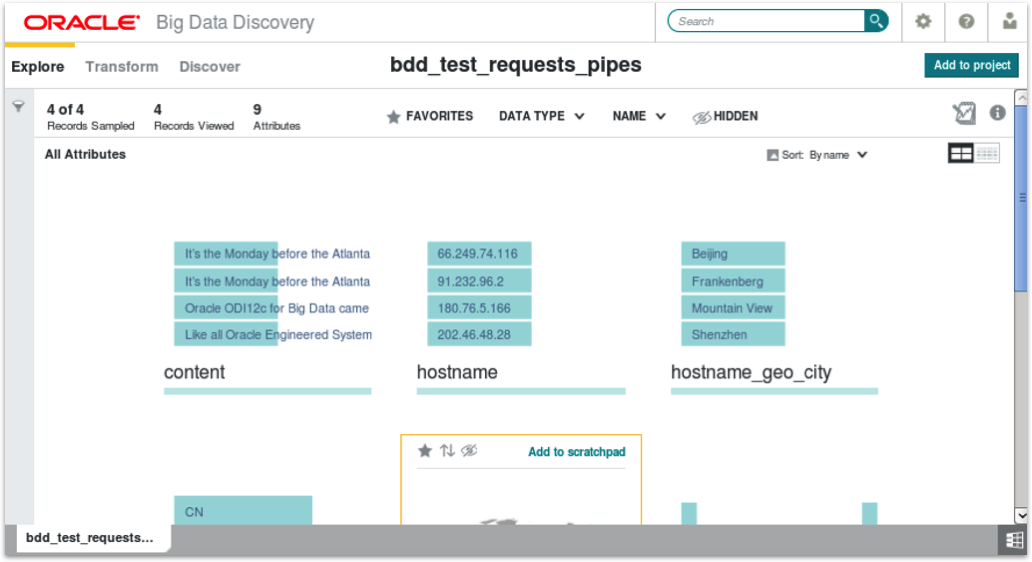Select the Oracle ODI12c for Big Data bar
The width and height of the screenshot is (1032, 562).
226,308
